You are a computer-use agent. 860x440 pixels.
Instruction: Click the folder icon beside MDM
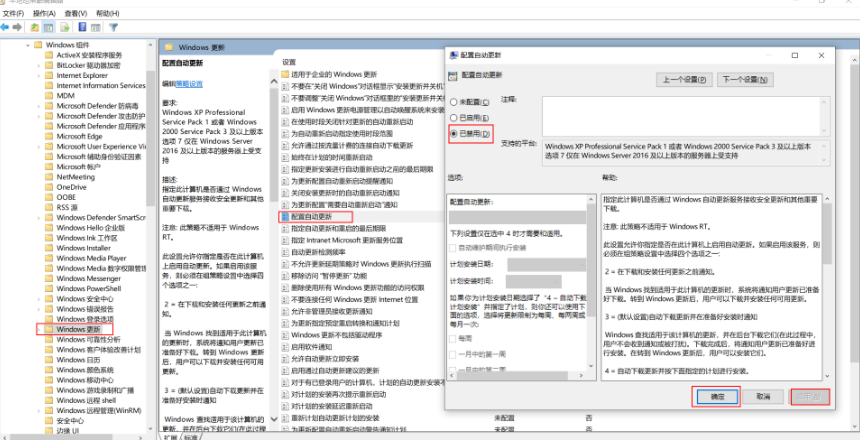pos(50,95)
